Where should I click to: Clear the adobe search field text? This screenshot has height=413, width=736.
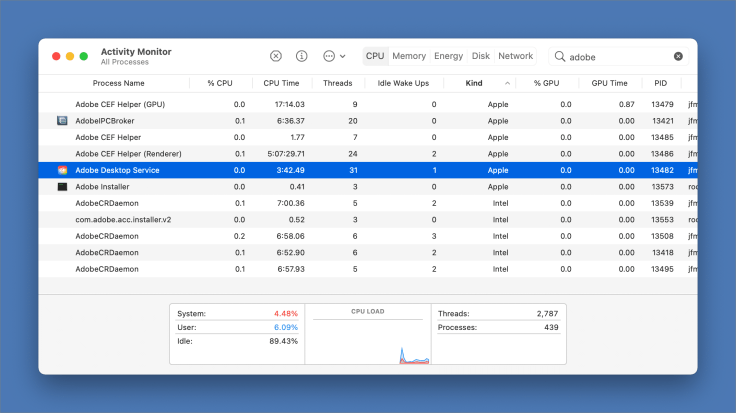click(x=678, y=56)
